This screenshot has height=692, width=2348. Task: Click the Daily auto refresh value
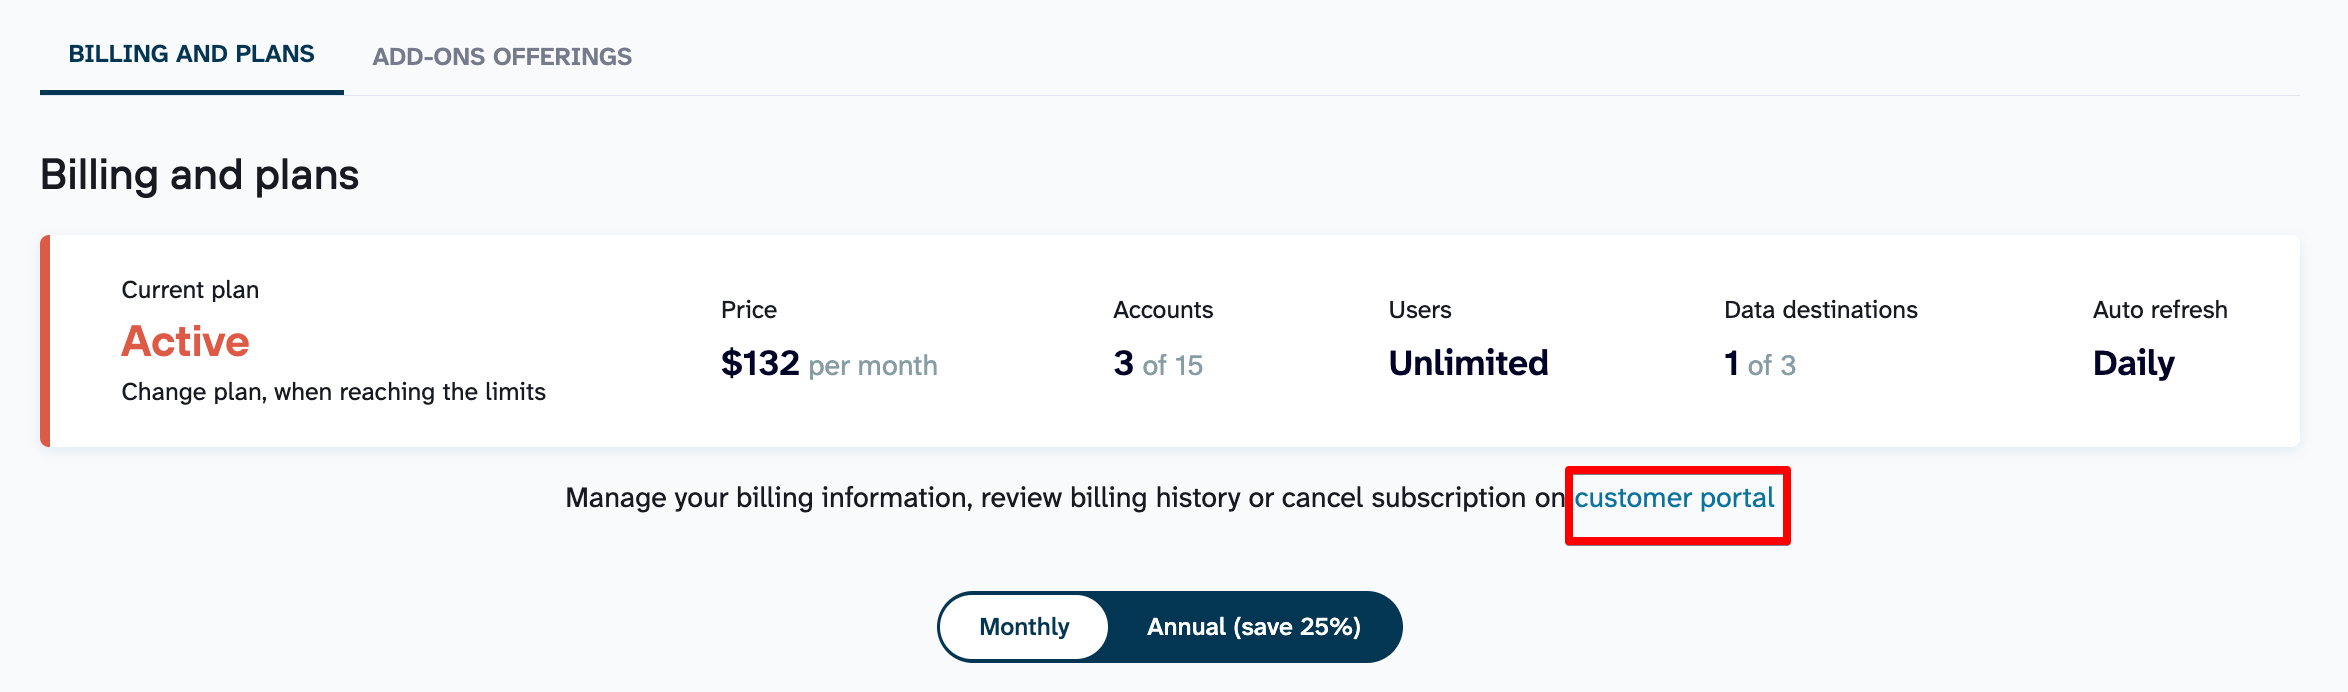pos(2133,363)
